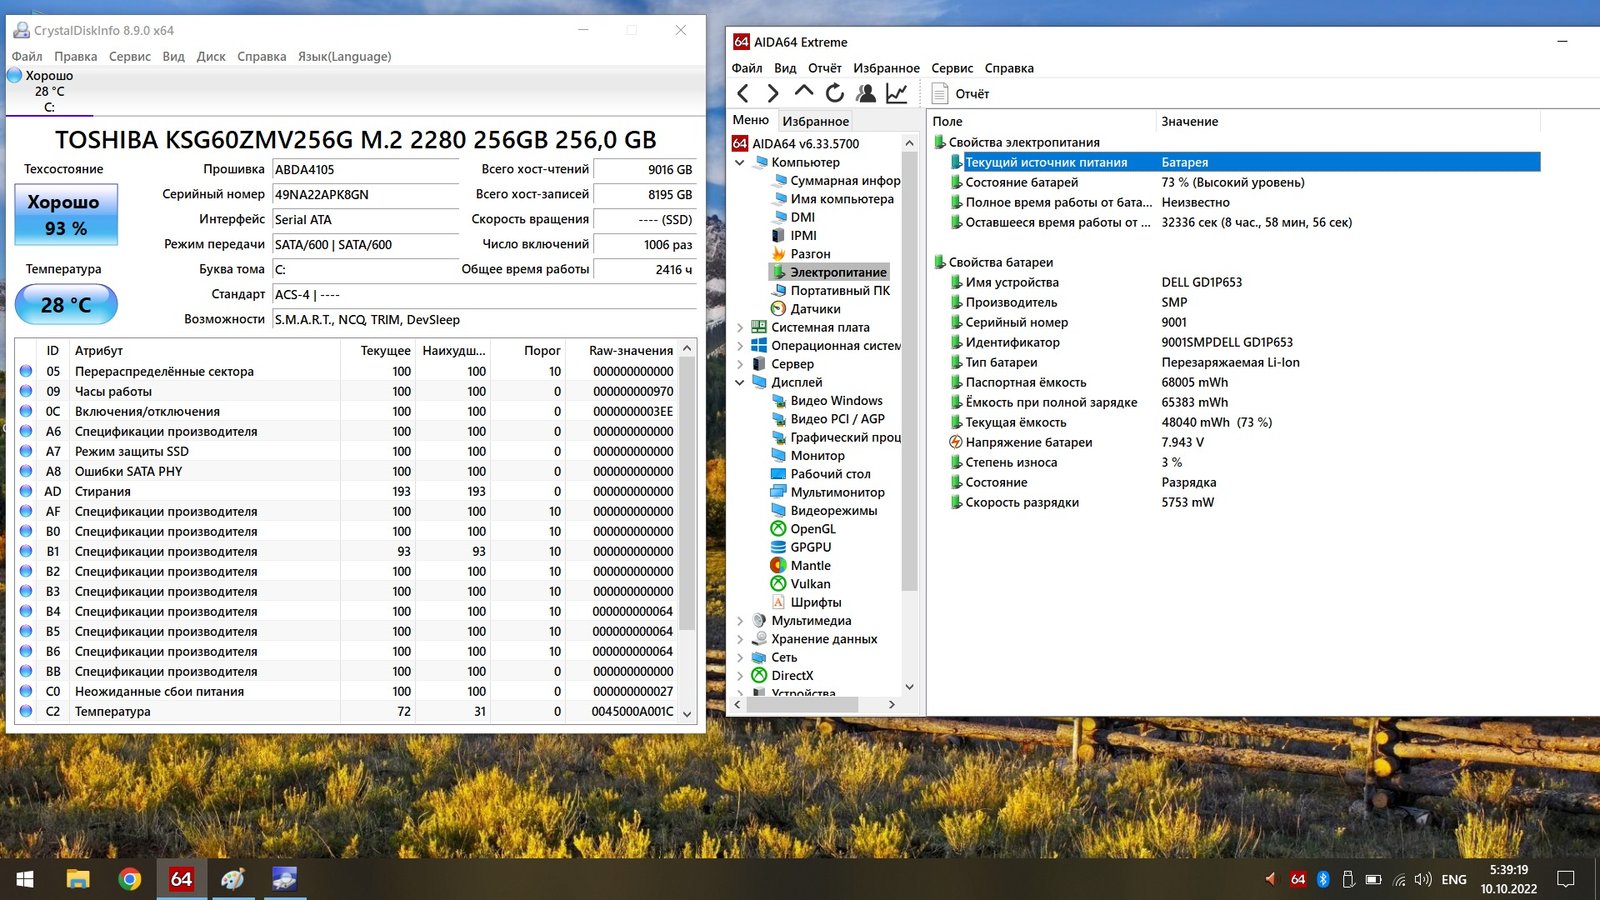Click the 28 °C temperature button

pos(66,305)
